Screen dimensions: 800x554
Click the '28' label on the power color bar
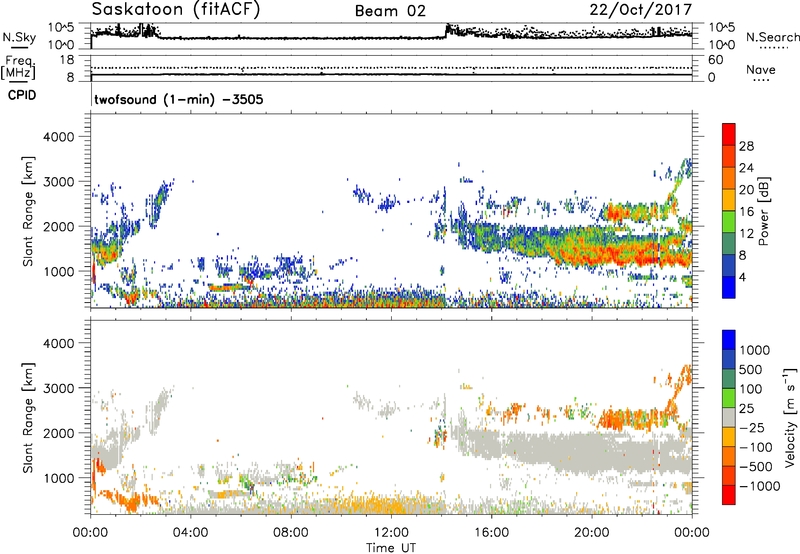(x=746, y=146)
